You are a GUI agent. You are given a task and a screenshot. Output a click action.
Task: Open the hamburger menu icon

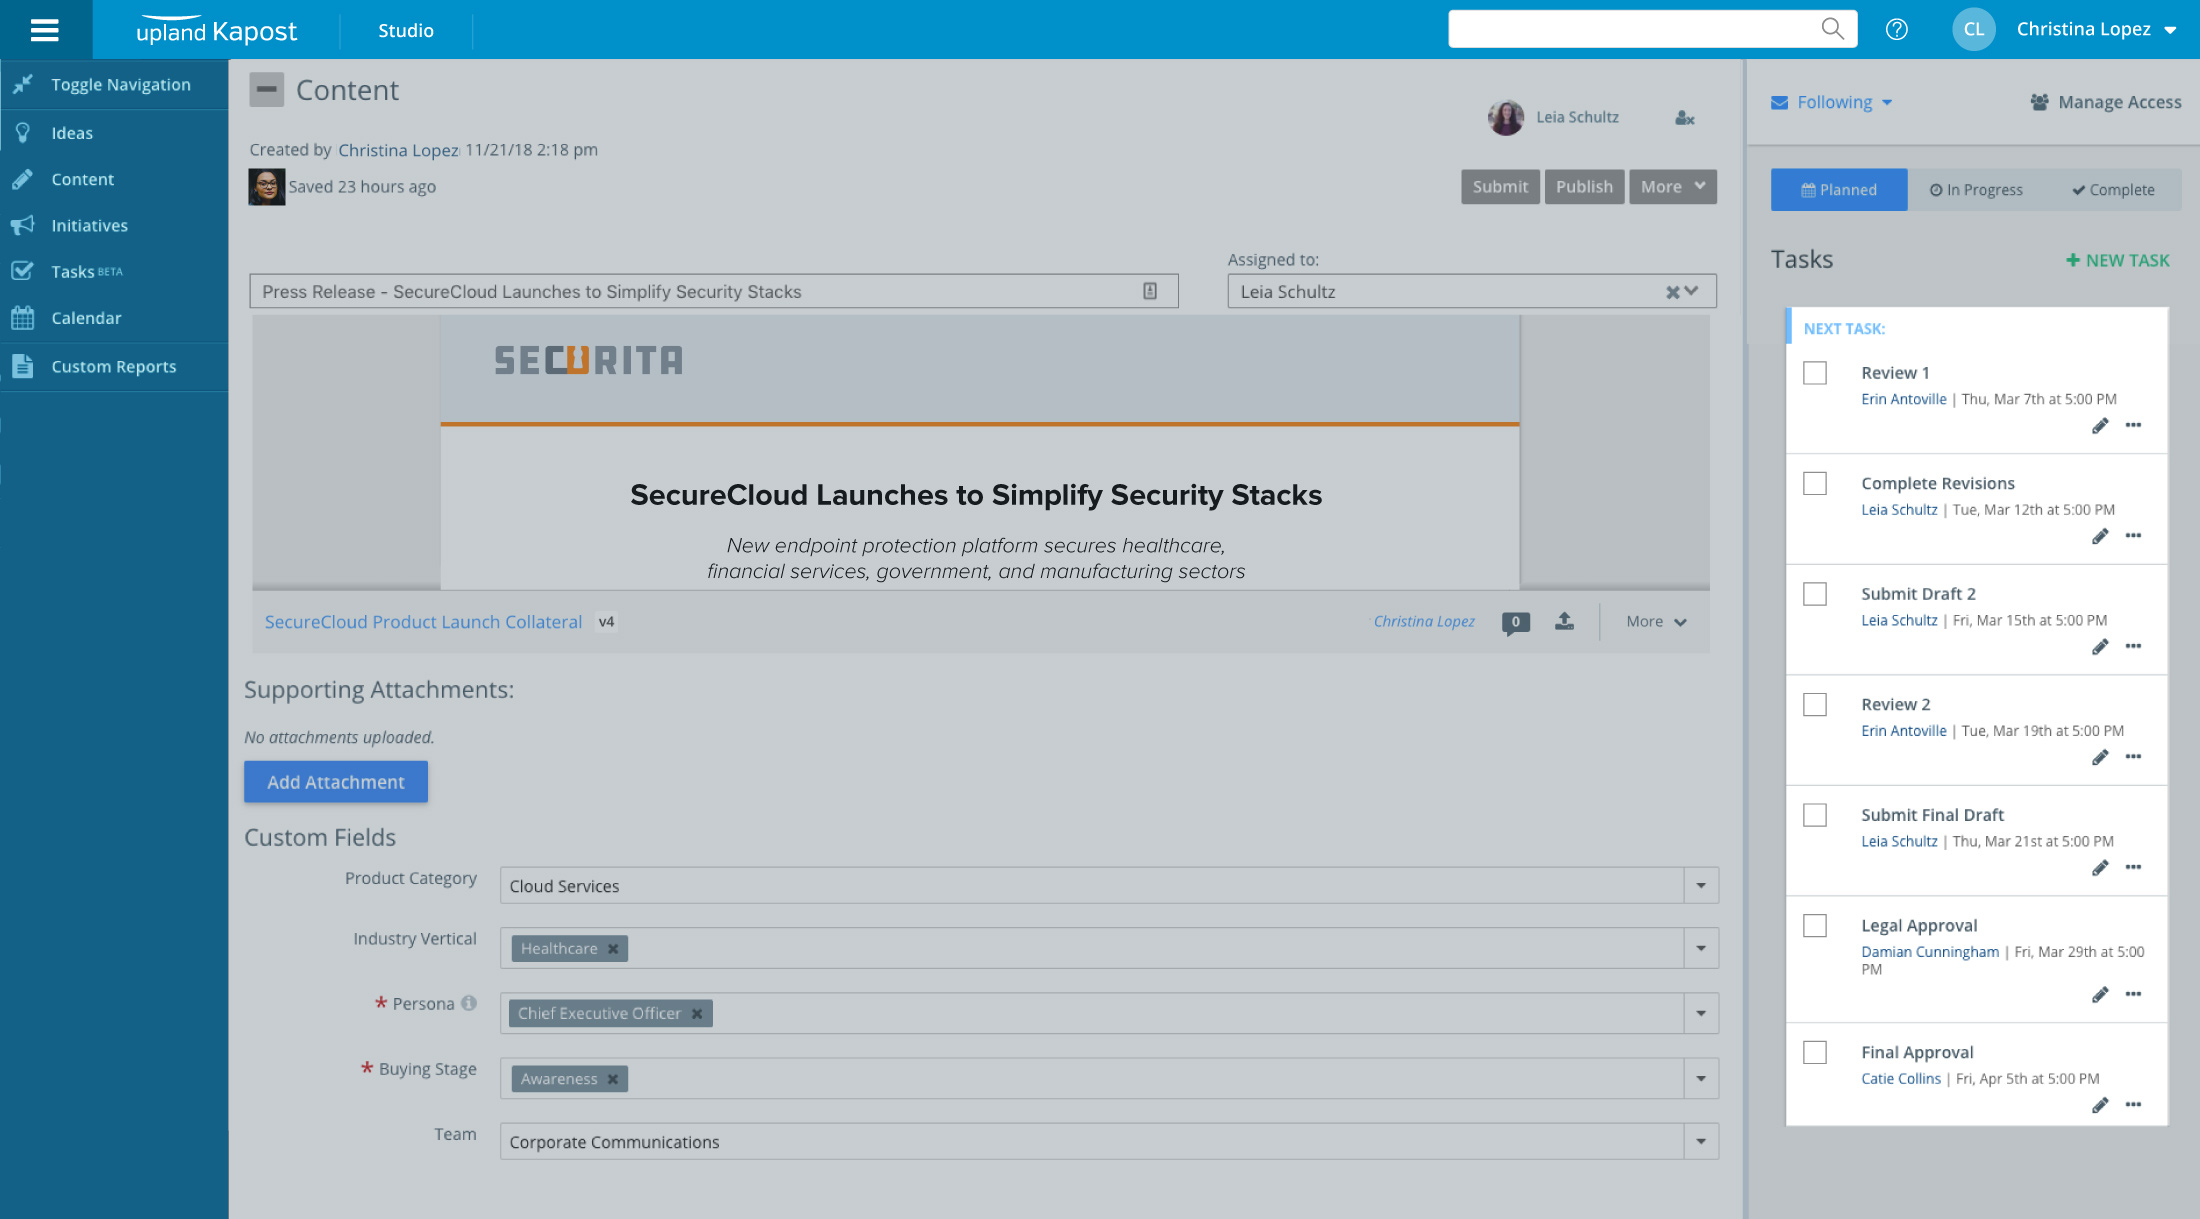45,30
